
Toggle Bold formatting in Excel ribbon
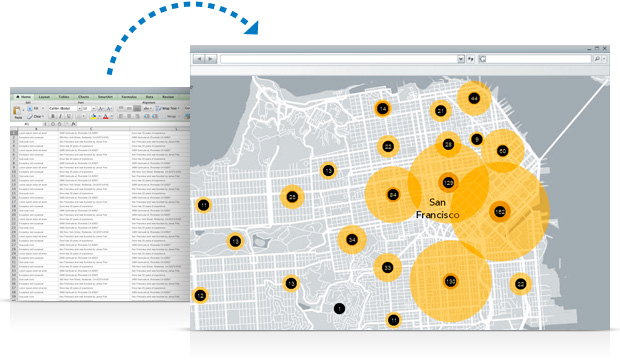coord(53,116)
